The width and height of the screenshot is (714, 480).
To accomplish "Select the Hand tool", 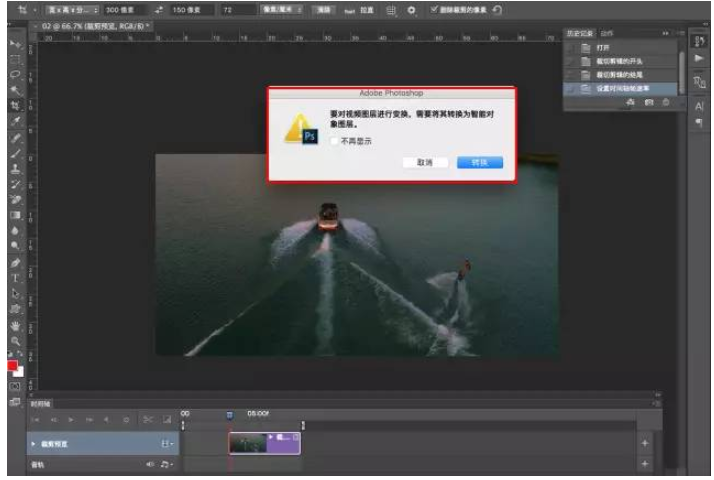I will point(15,324).
